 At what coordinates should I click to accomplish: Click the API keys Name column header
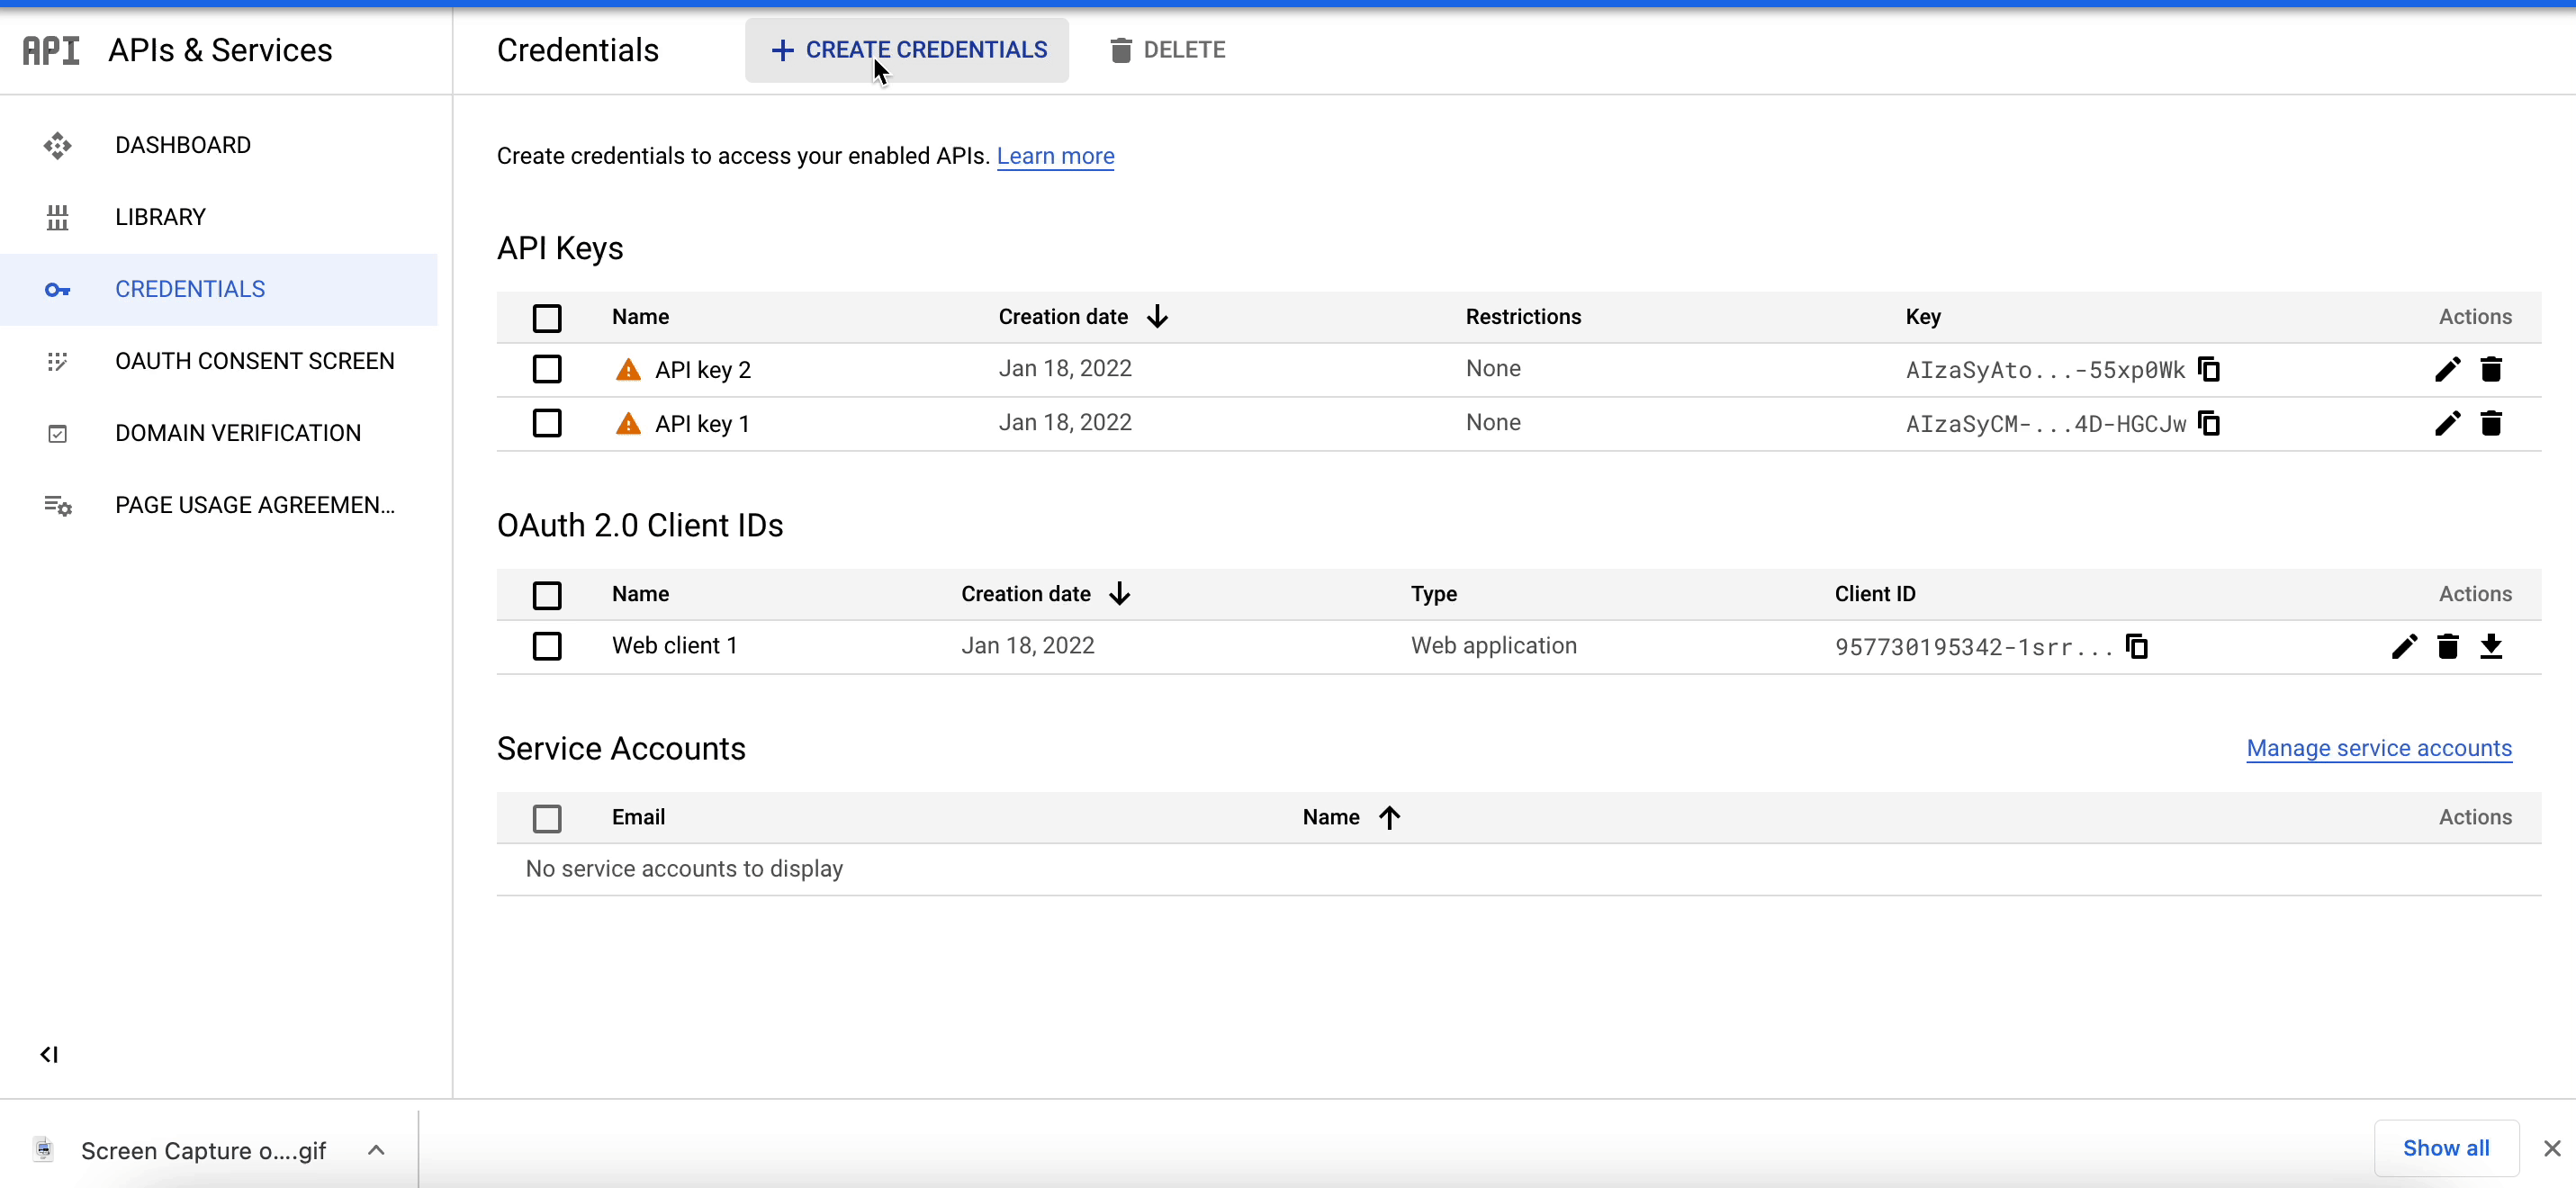tap(640, 317)
